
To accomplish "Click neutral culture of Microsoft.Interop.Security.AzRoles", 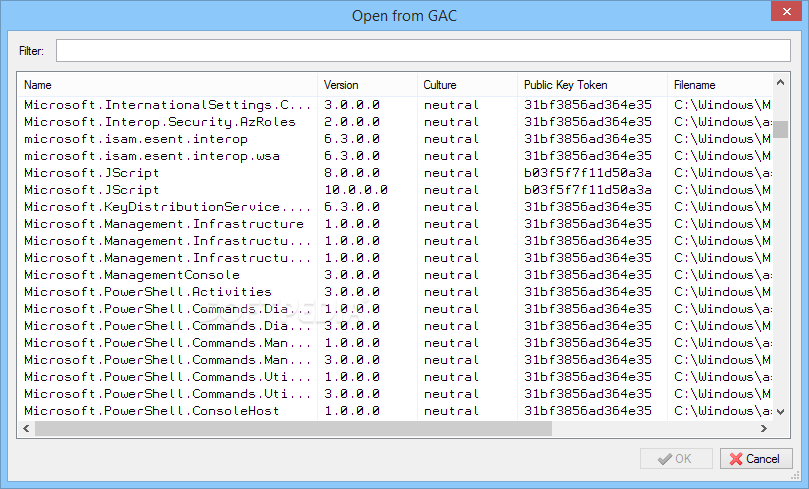I will click(x=451, y=122).
